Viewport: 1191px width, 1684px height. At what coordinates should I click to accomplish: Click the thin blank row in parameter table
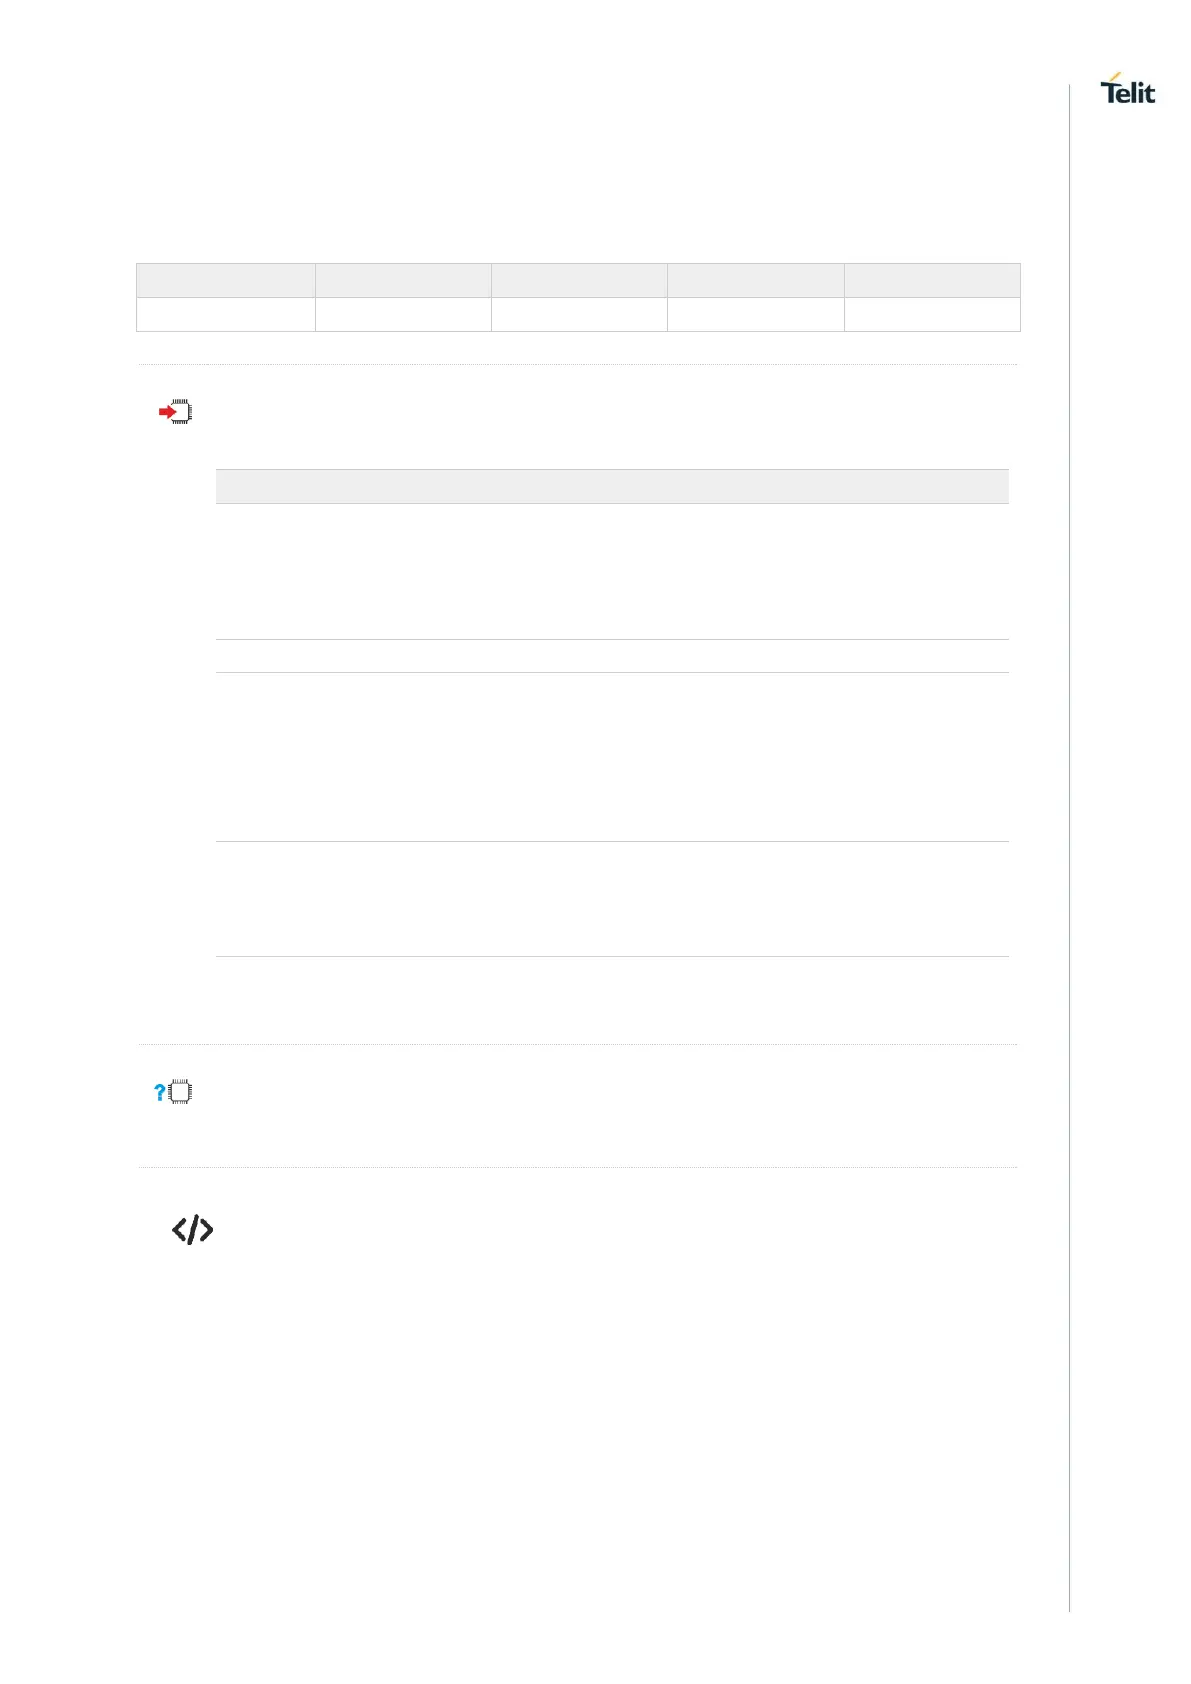pos(612,656)
